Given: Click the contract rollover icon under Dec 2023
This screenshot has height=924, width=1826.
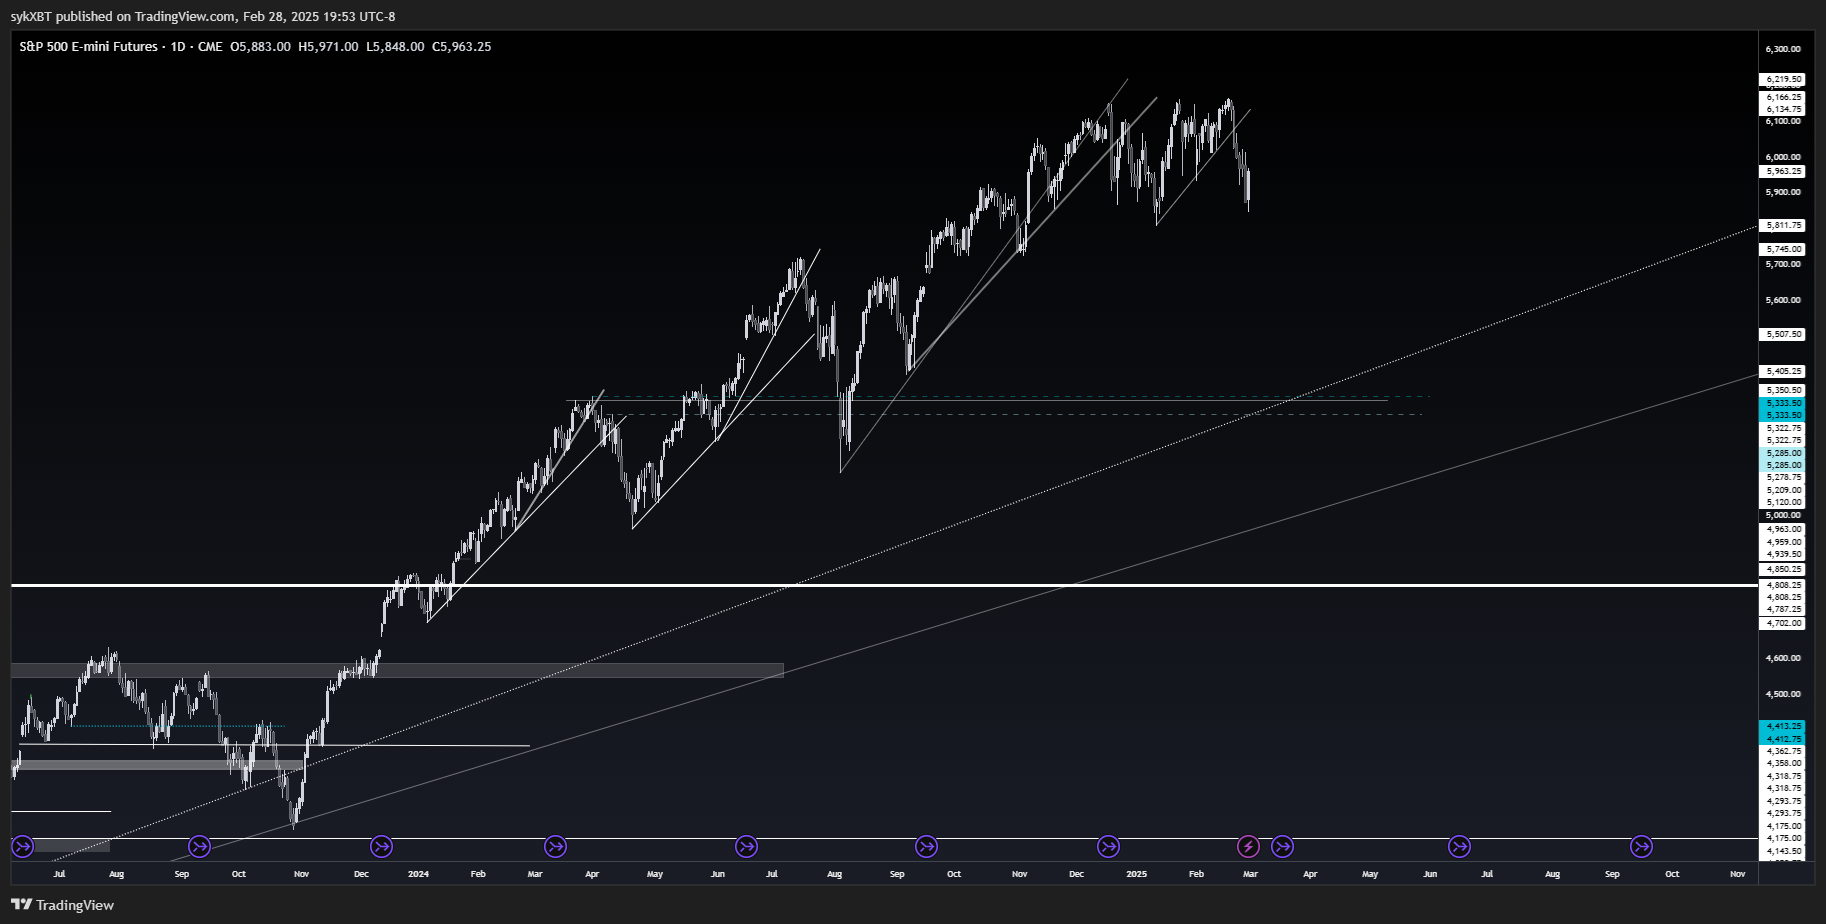Looking at the screenshot, I should click(x=381, y=847).
